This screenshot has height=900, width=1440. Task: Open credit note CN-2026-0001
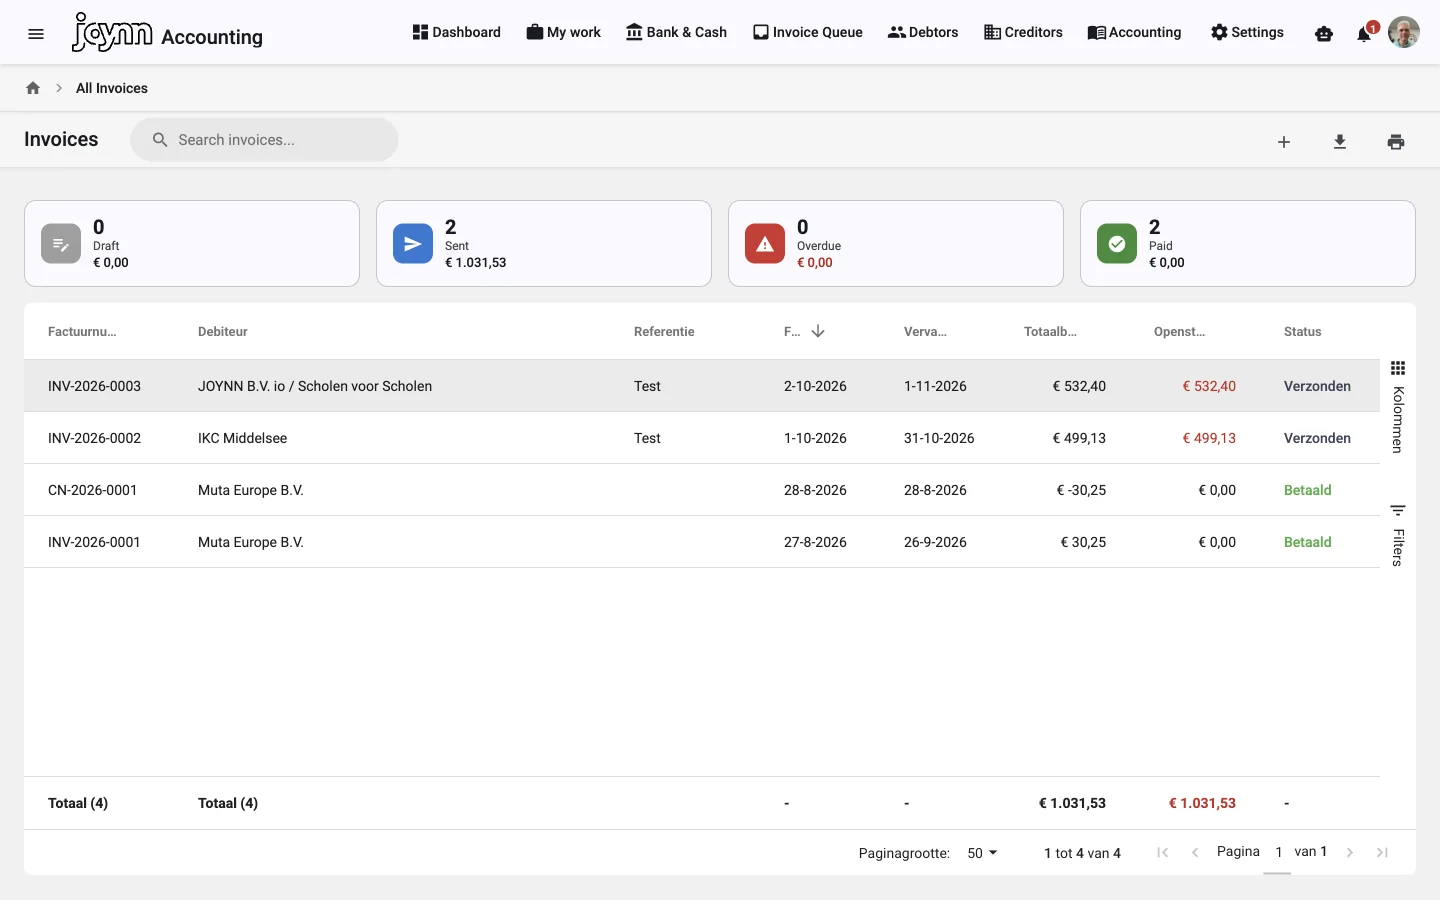click(93, 490)
